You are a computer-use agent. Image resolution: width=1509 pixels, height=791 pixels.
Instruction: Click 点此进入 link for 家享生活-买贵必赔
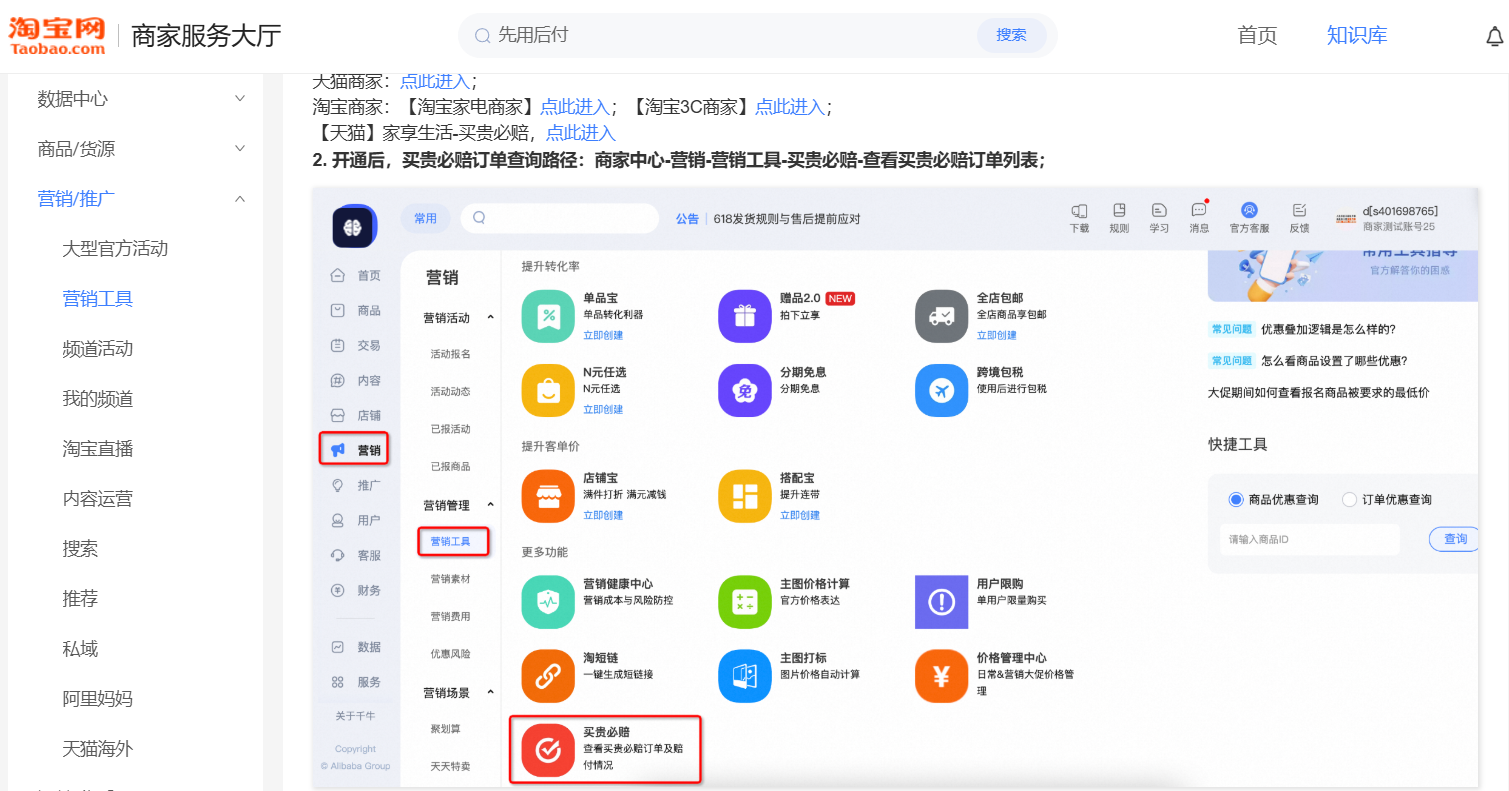click(580, 133)
